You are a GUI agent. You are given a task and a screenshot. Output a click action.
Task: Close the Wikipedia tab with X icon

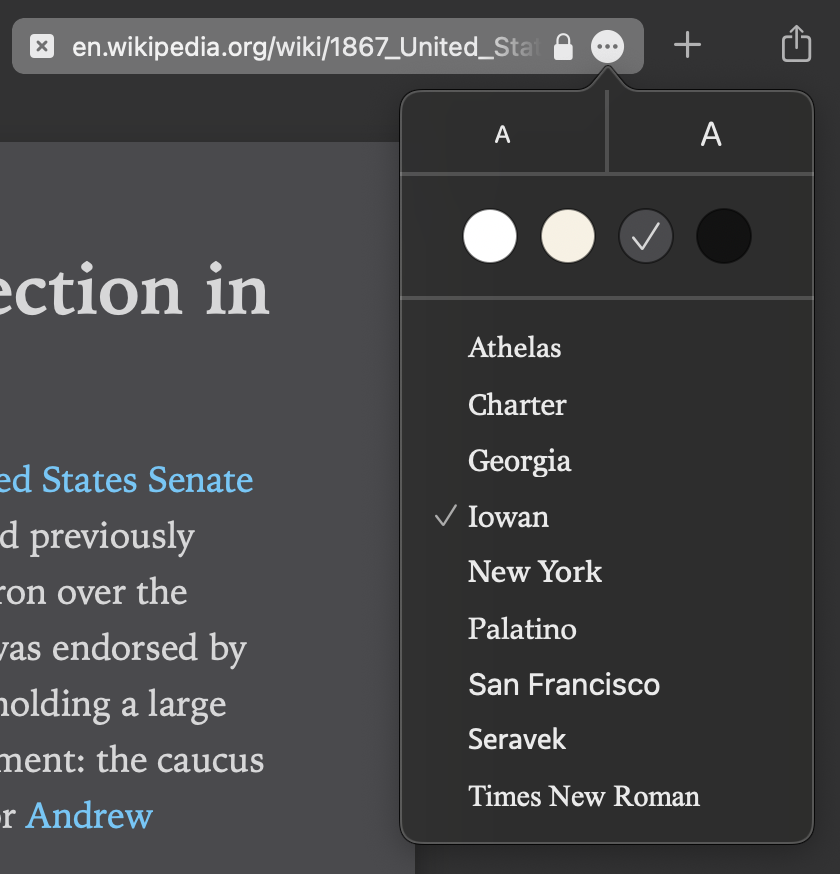pyautogui.click(x=41, y=46)
